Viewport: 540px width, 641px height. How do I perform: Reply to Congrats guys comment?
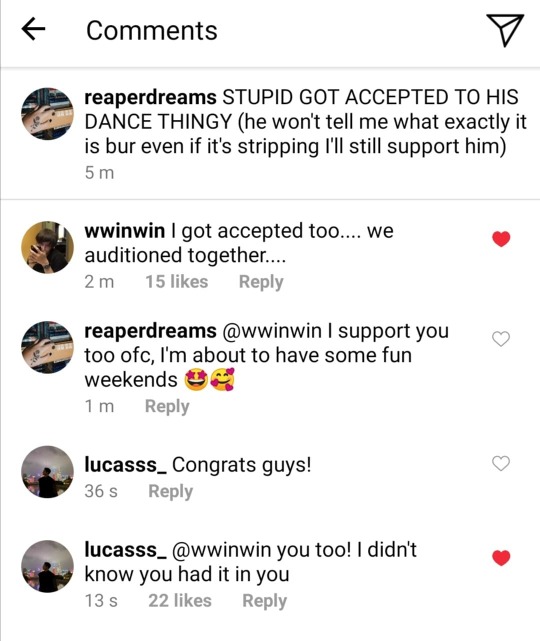pos(170,491)
